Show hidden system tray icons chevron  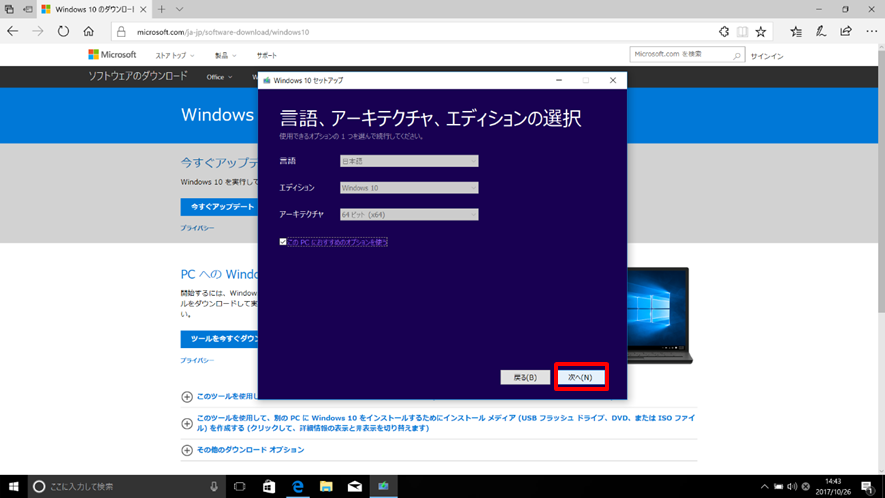coord(764,486)
